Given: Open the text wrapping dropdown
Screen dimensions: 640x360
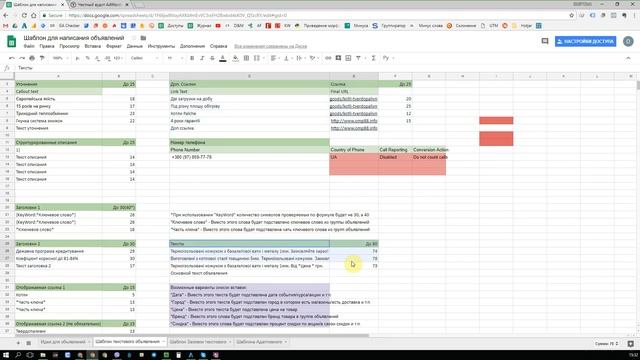Looking at the screenshot, I should [x=300, y=58].
